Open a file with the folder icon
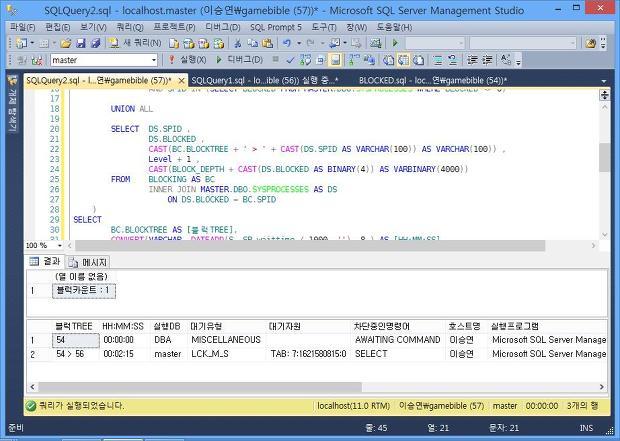The height and width of the screenshot is (441, 620). click(66, 43)
